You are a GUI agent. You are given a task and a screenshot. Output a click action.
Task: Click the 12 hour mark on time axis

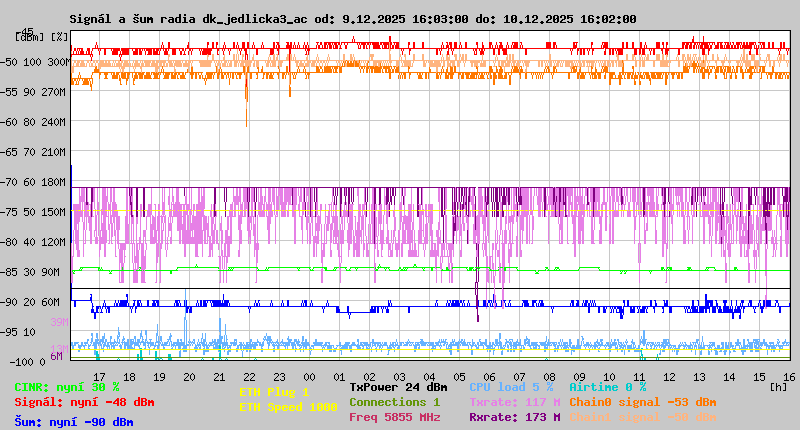(670, 376)
